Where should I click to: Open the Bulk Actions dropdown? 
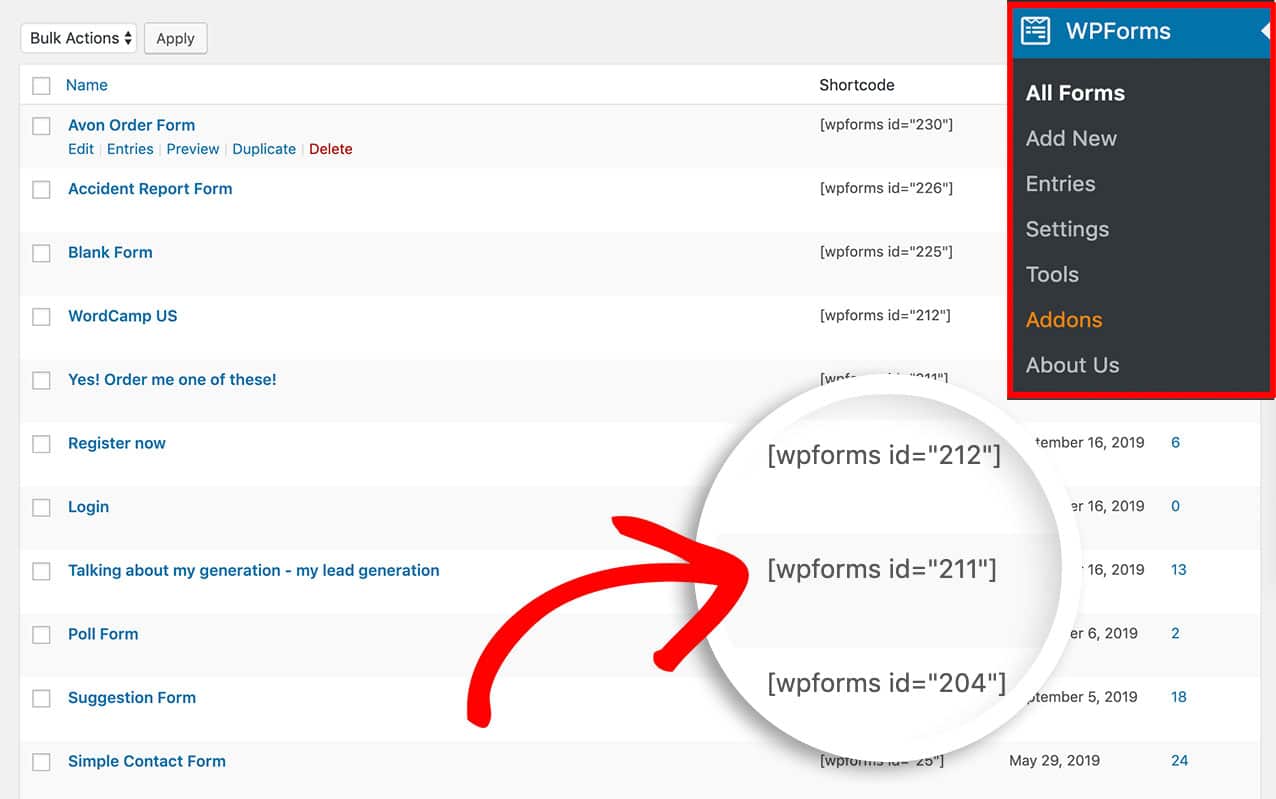point(79,38)
